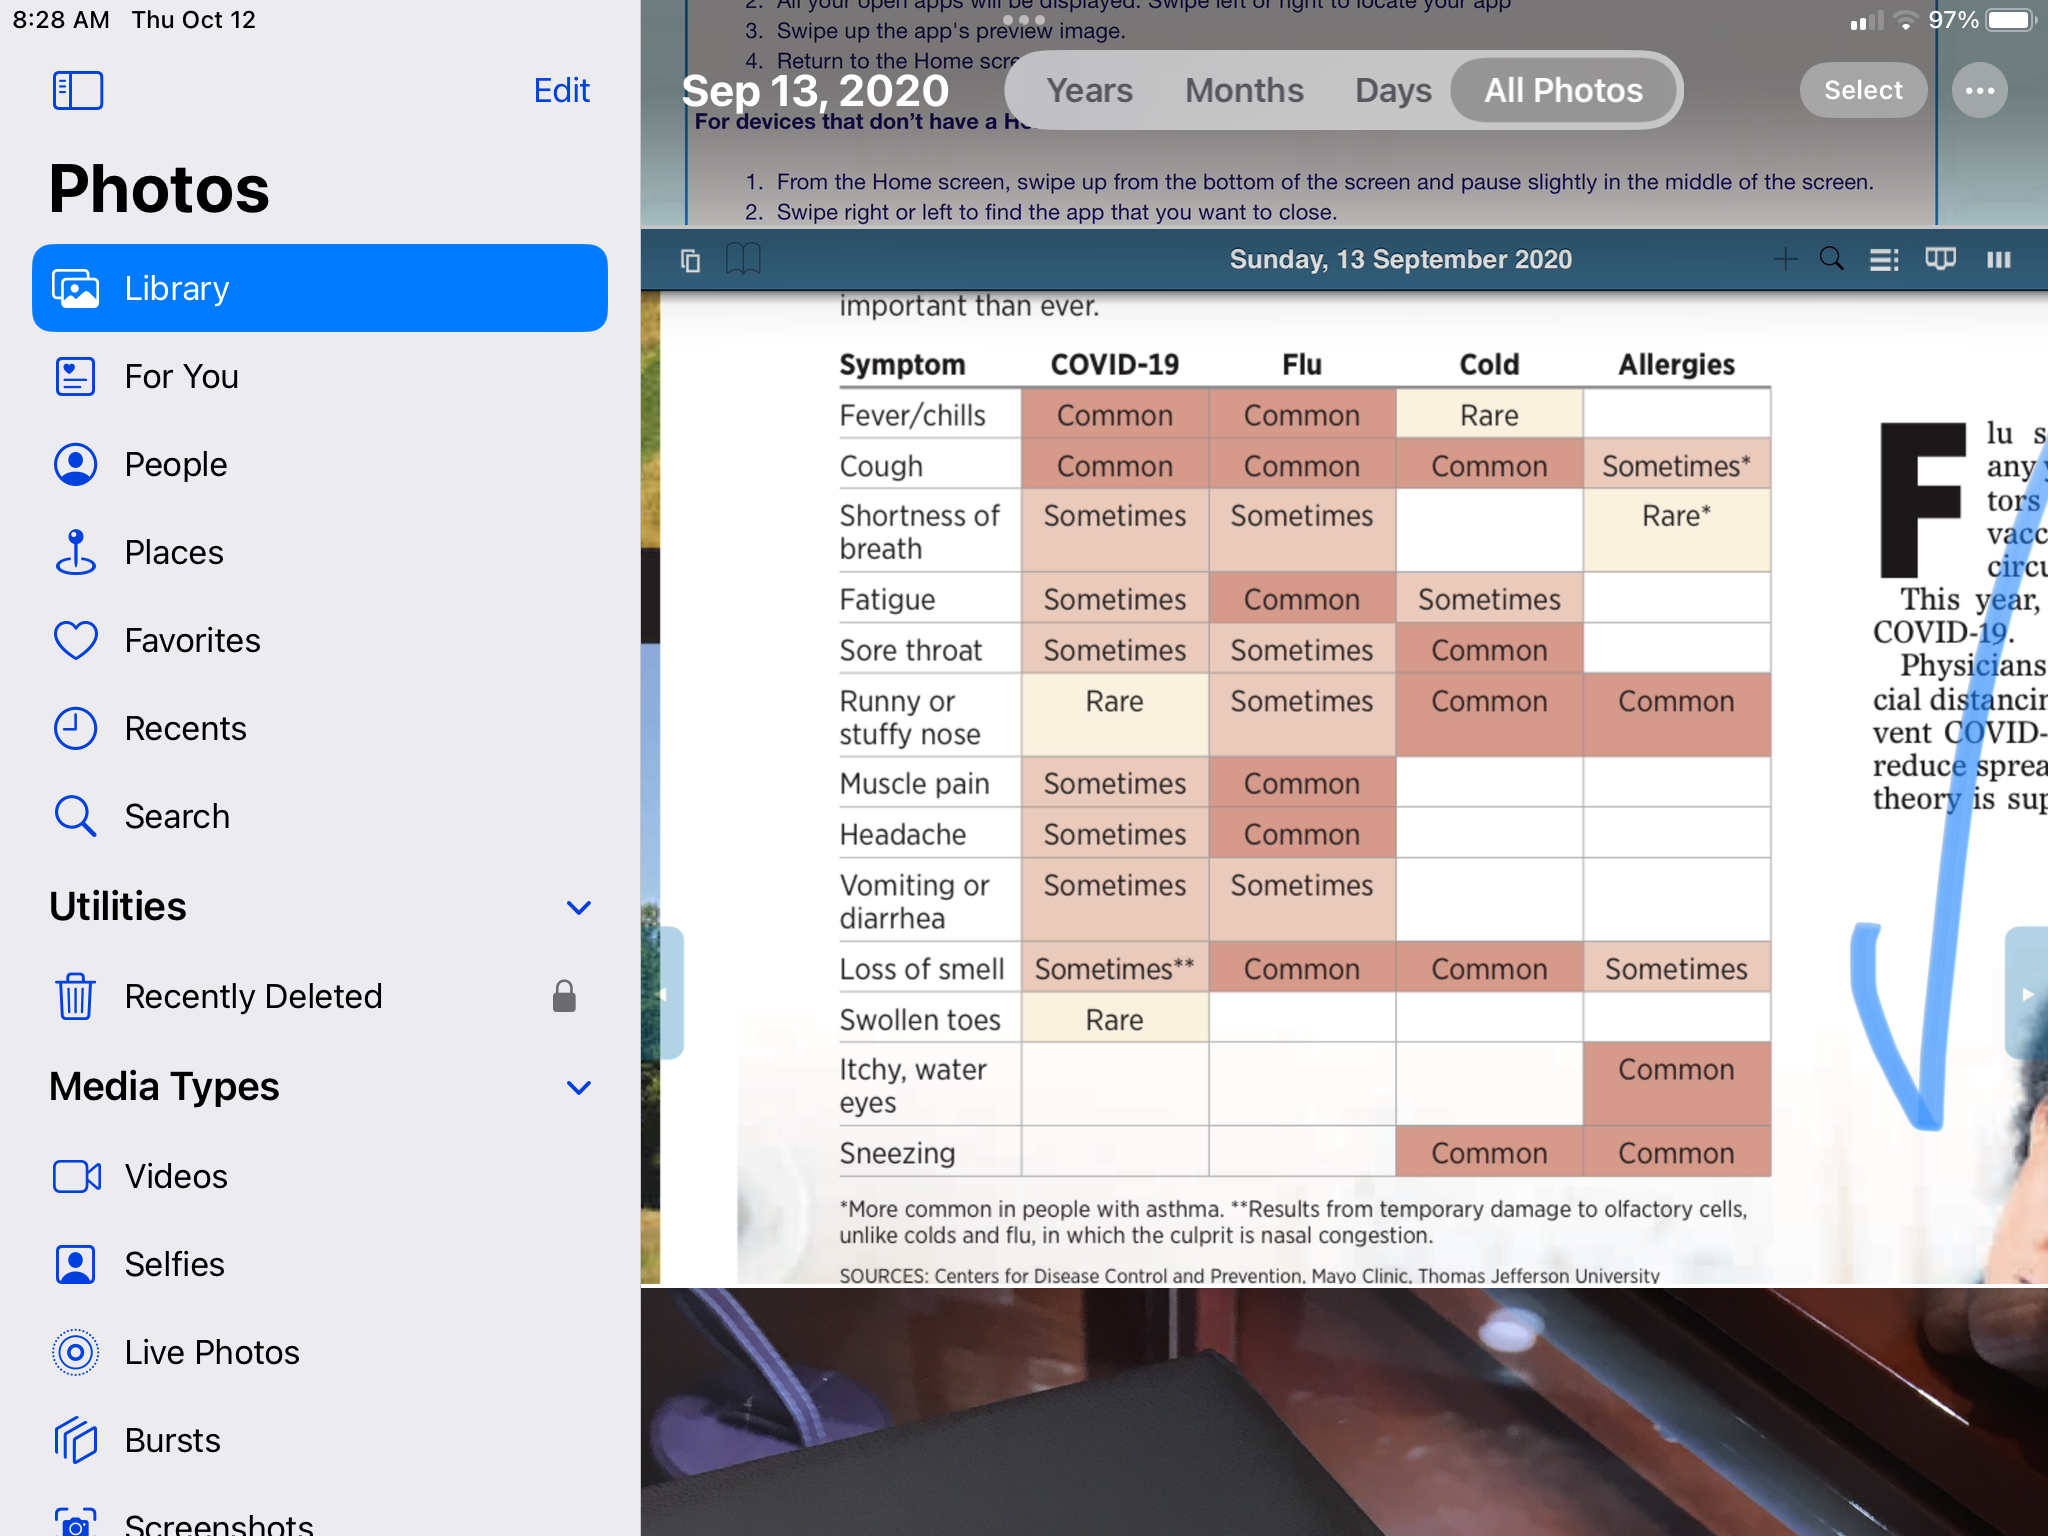The image size is (2048, 1536).
Task: Show Favorites photos
Action: pyautogui.click(x=192, y=640)
